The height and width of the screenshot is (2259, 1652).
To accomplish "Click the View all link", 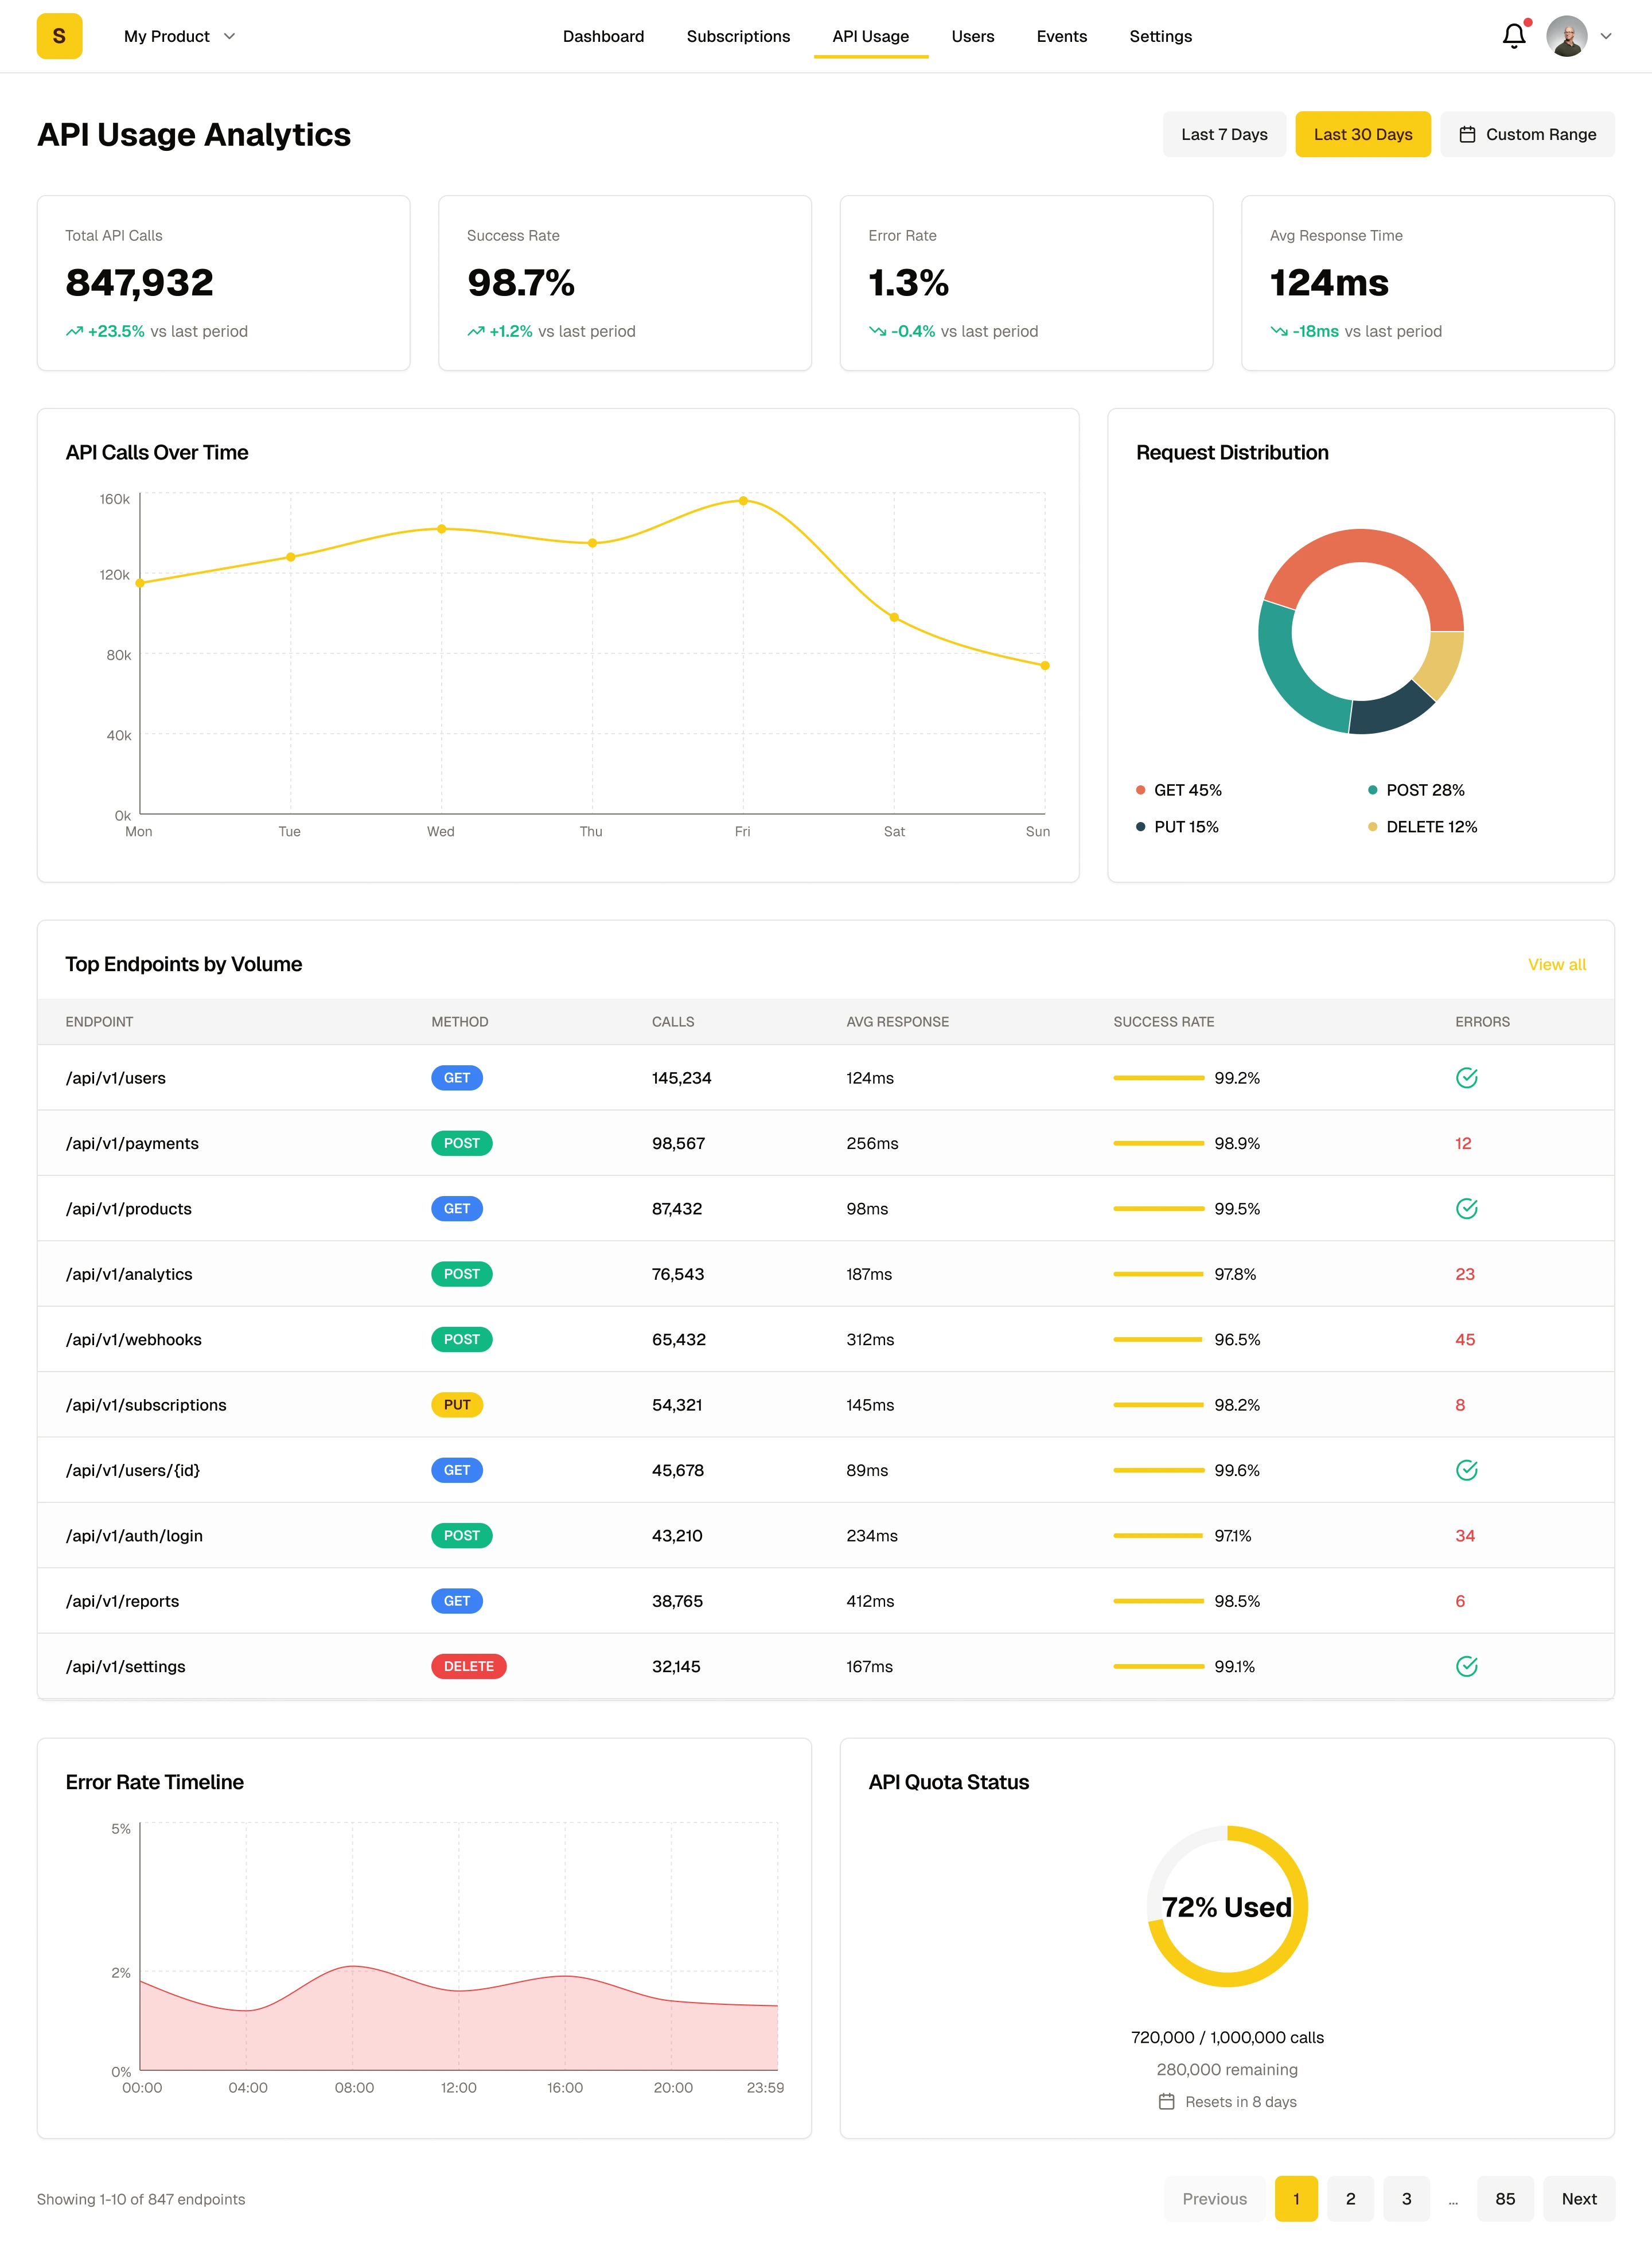I will click(x=1556, y=964).
